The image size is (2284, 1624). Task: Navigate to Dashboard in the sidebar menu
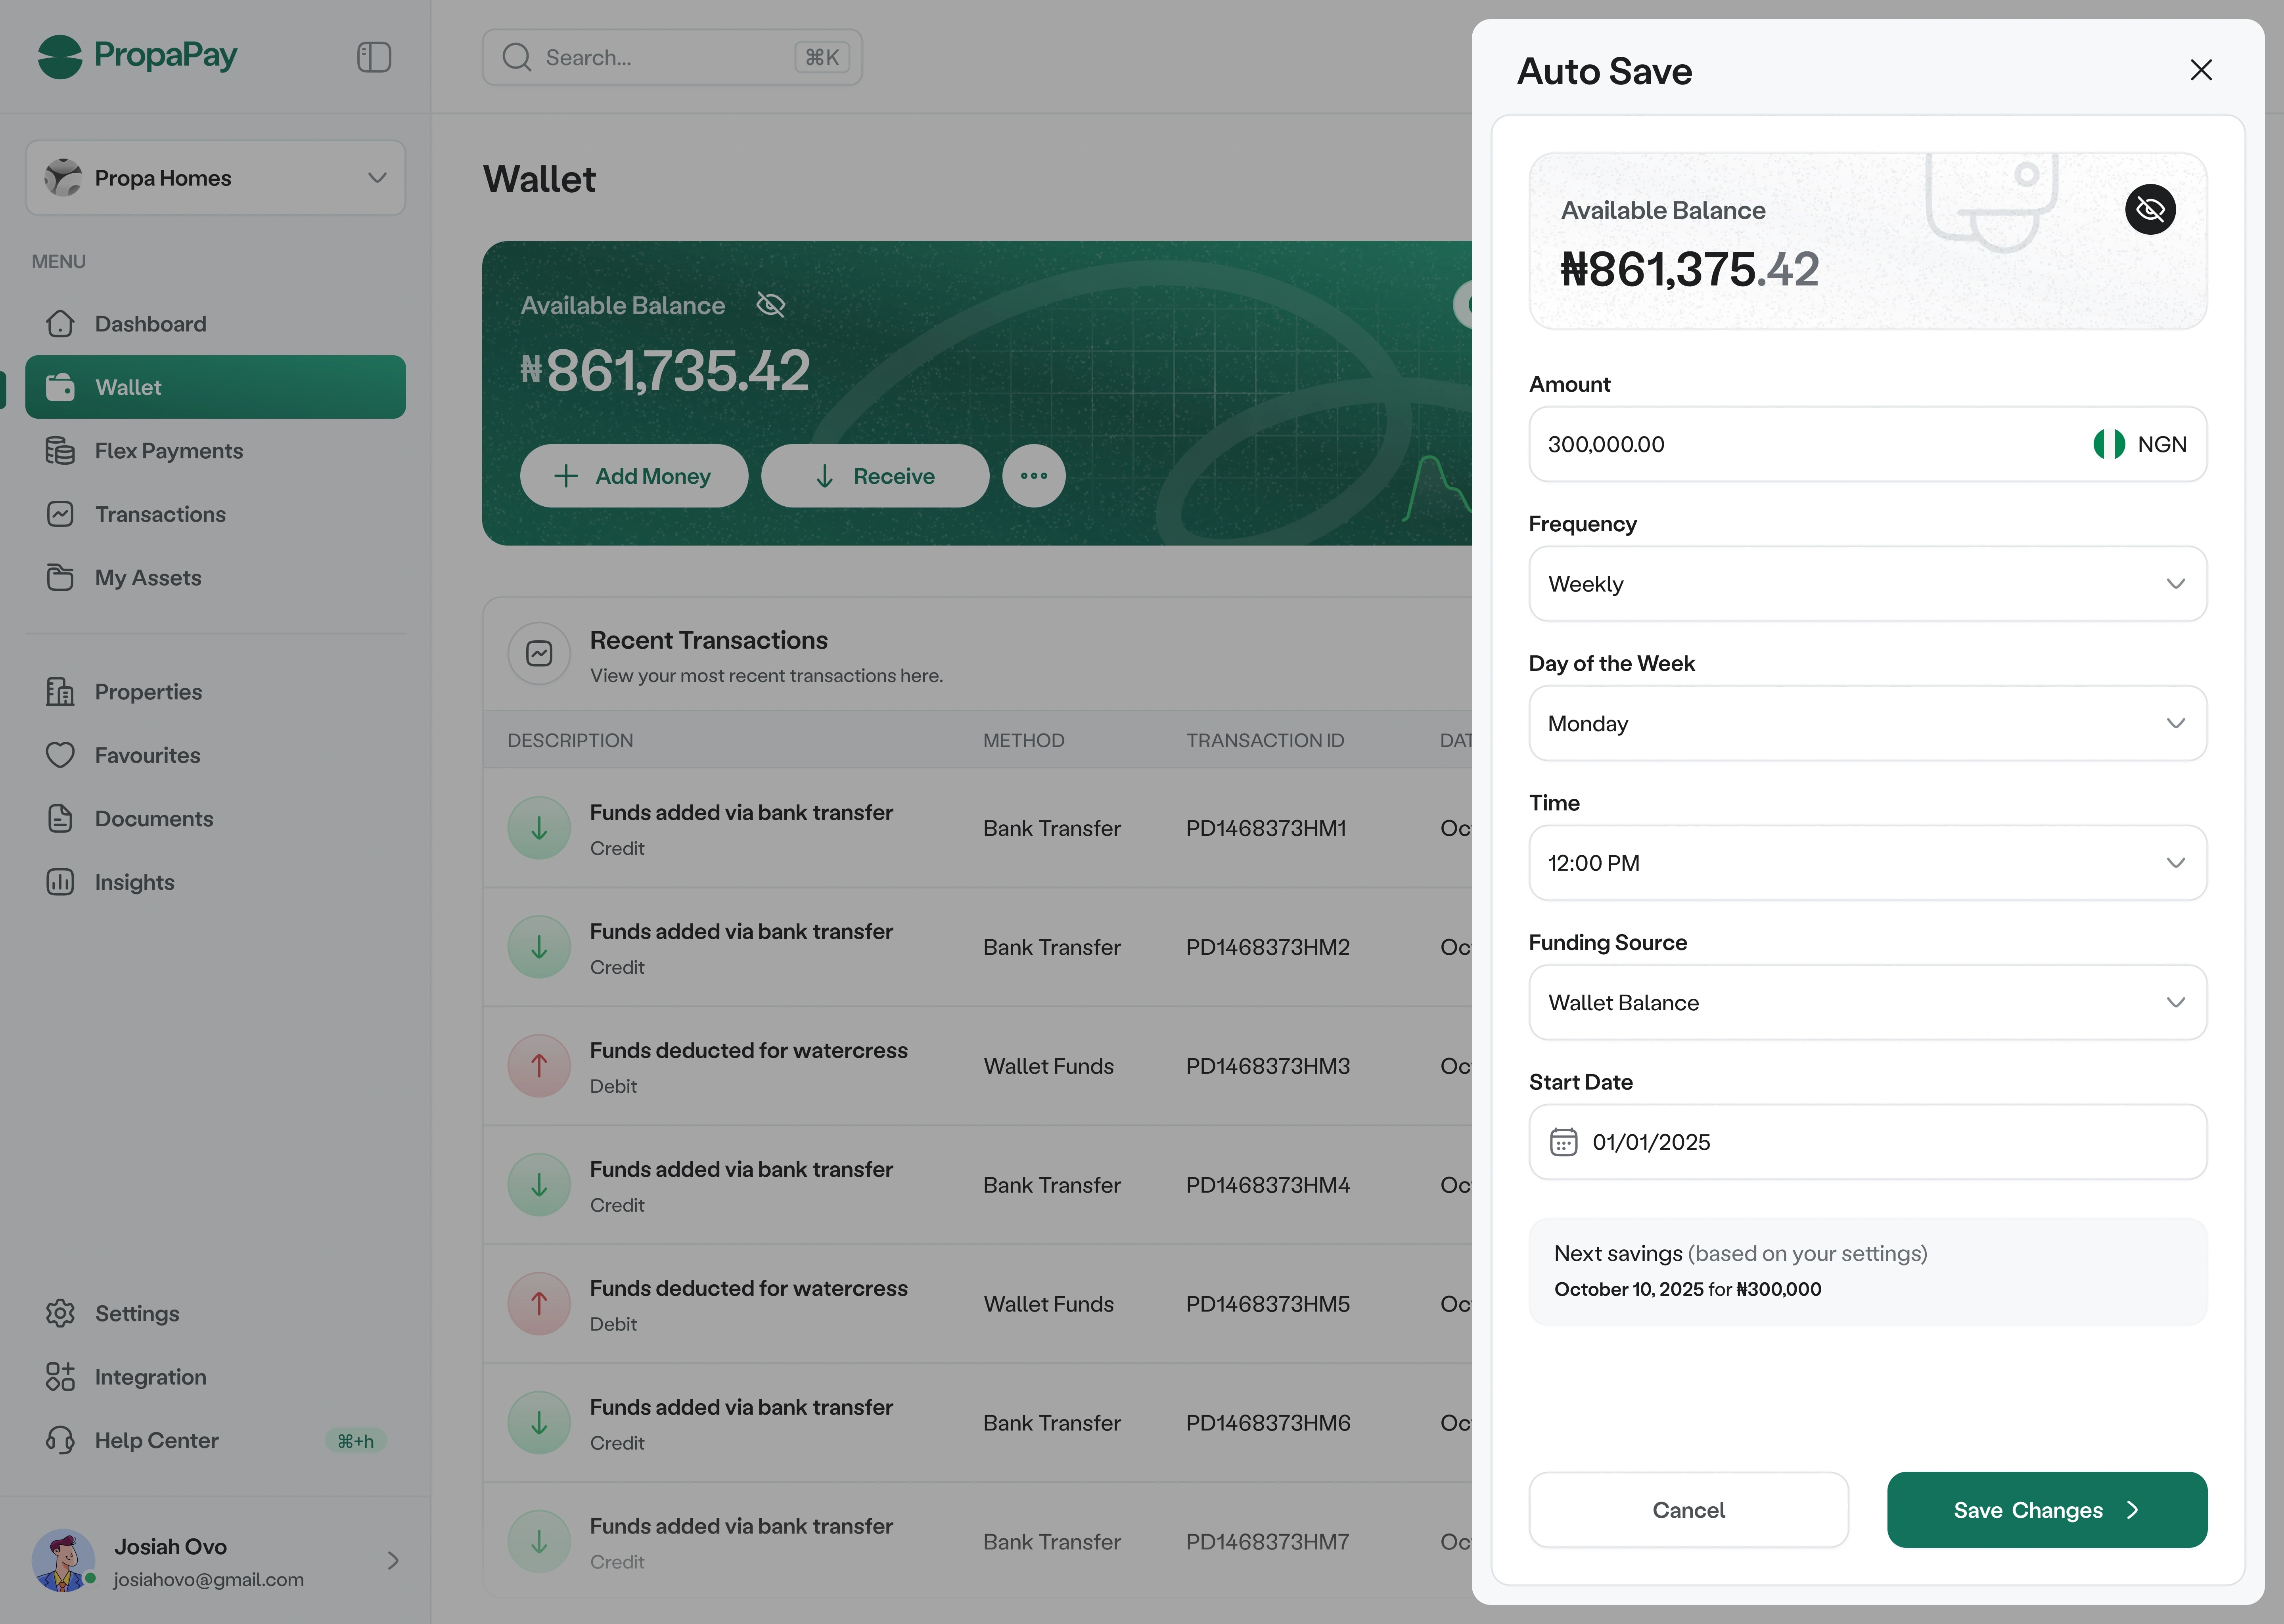(150, 323)
